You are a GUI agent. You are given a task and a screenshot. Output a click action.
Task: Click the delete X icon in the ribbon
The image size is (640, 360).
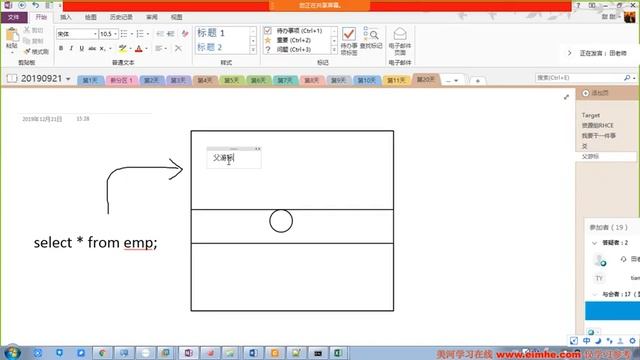pyautogui.click(x=178, y=48)
